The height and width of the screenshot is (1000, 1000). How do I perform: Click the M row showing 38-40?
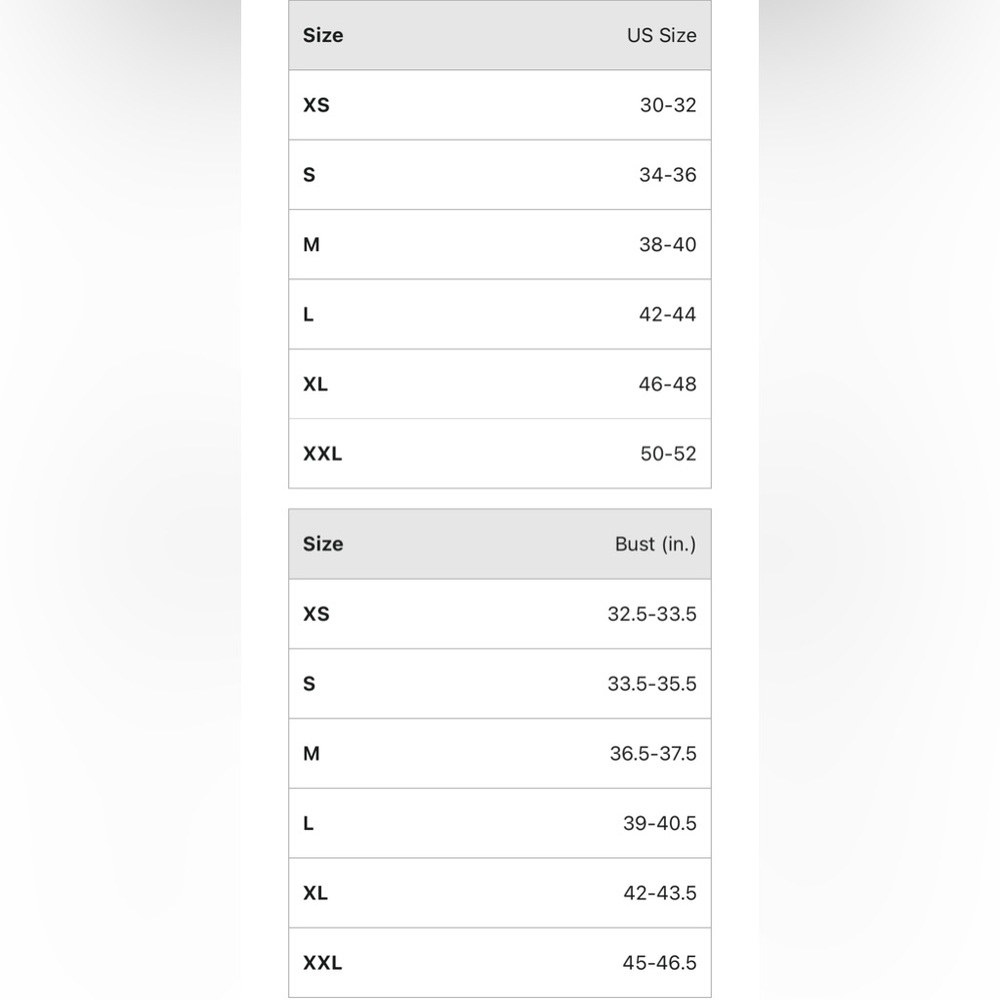pyautogui.click(x=499, y=244)
